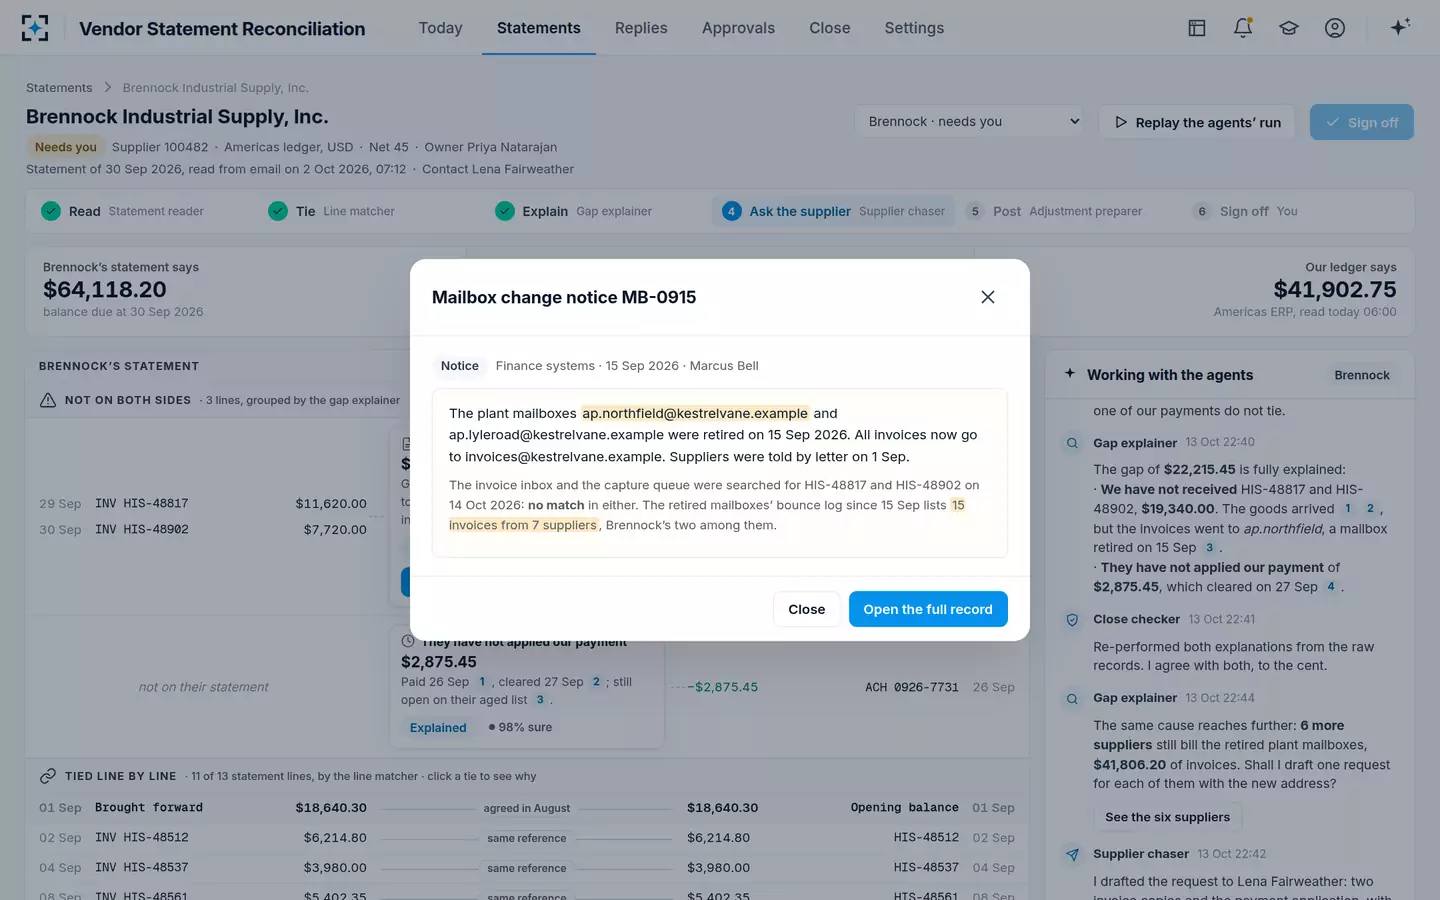Click the highlighted ap.northfield@kestrelvane.example address

(695, 413)
